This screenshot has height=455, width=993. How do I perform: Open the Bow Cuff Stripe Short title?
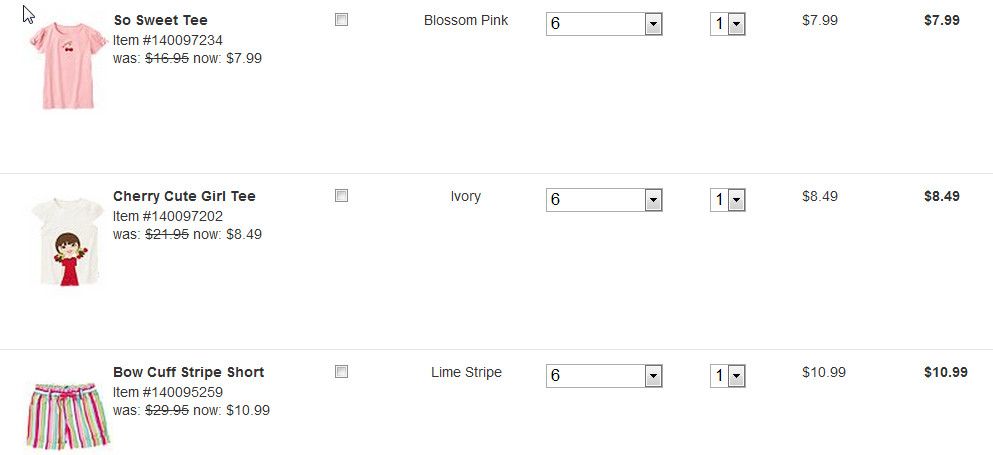coord(188,372)
